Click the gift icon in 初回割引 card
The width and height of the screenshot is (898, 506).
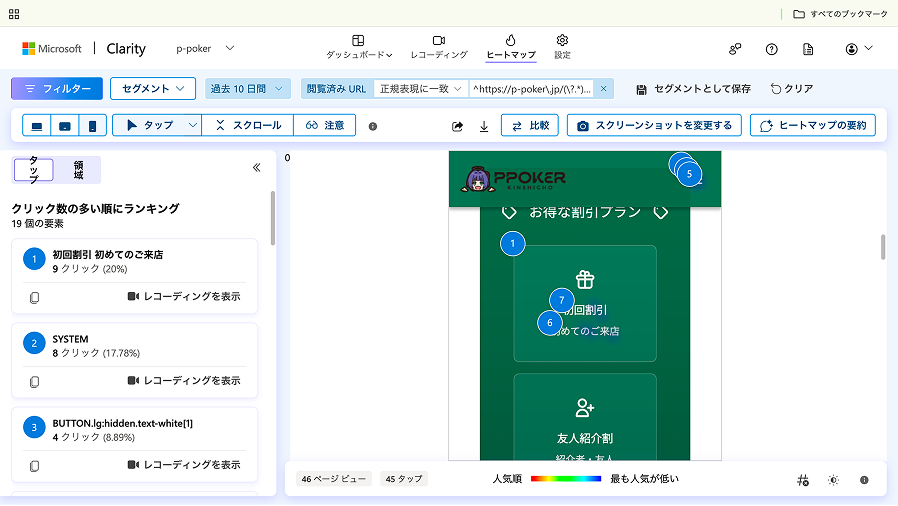point(585,280)
